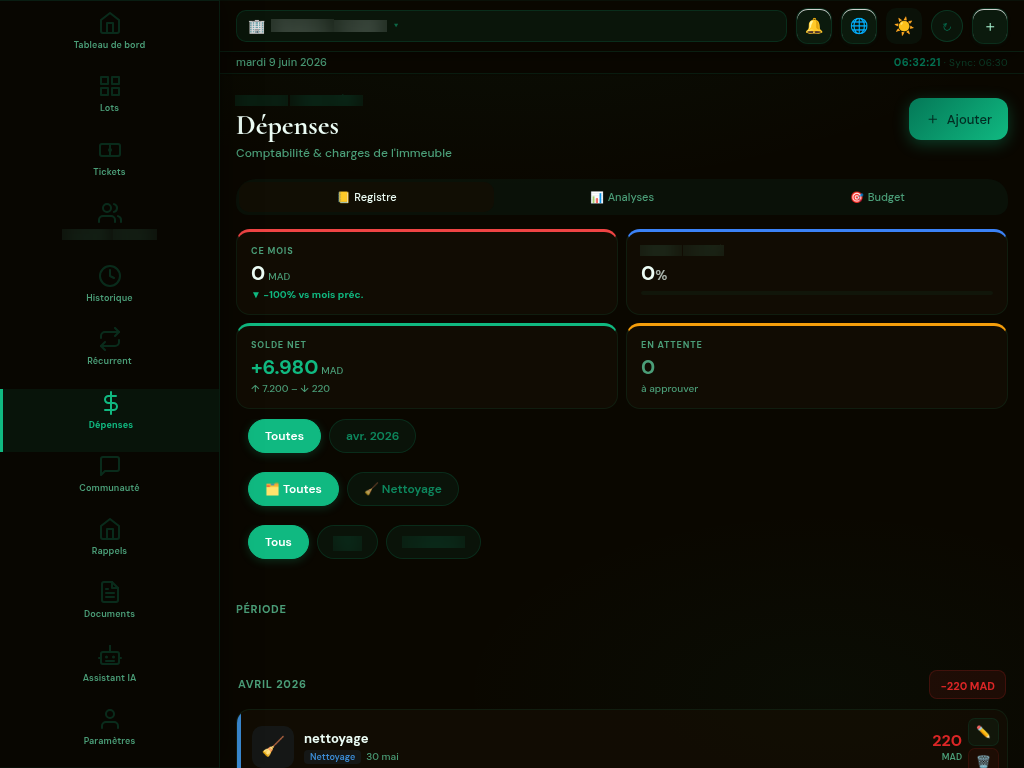Switch to Budget tab
The image size is (1024, 768).
(x=877, y=197)
